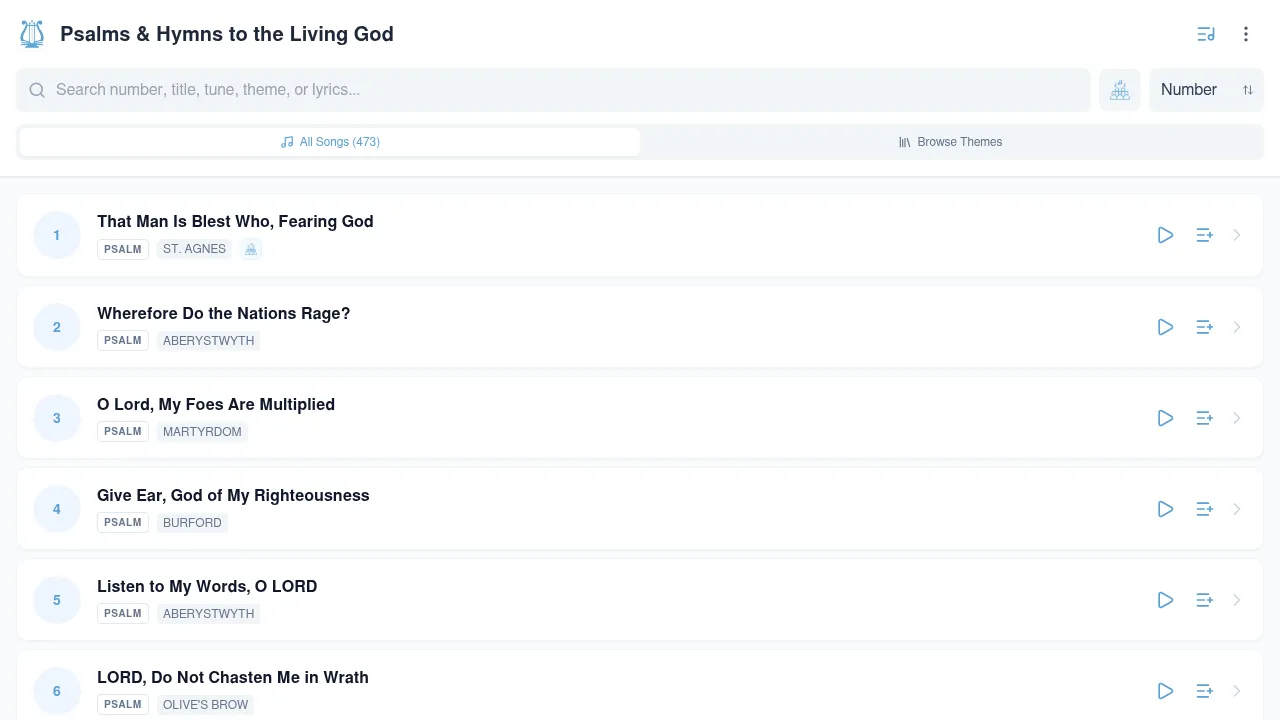Click the lyre app logo
The height and width of the screenshot is (720, 1280).
[31, 33]
